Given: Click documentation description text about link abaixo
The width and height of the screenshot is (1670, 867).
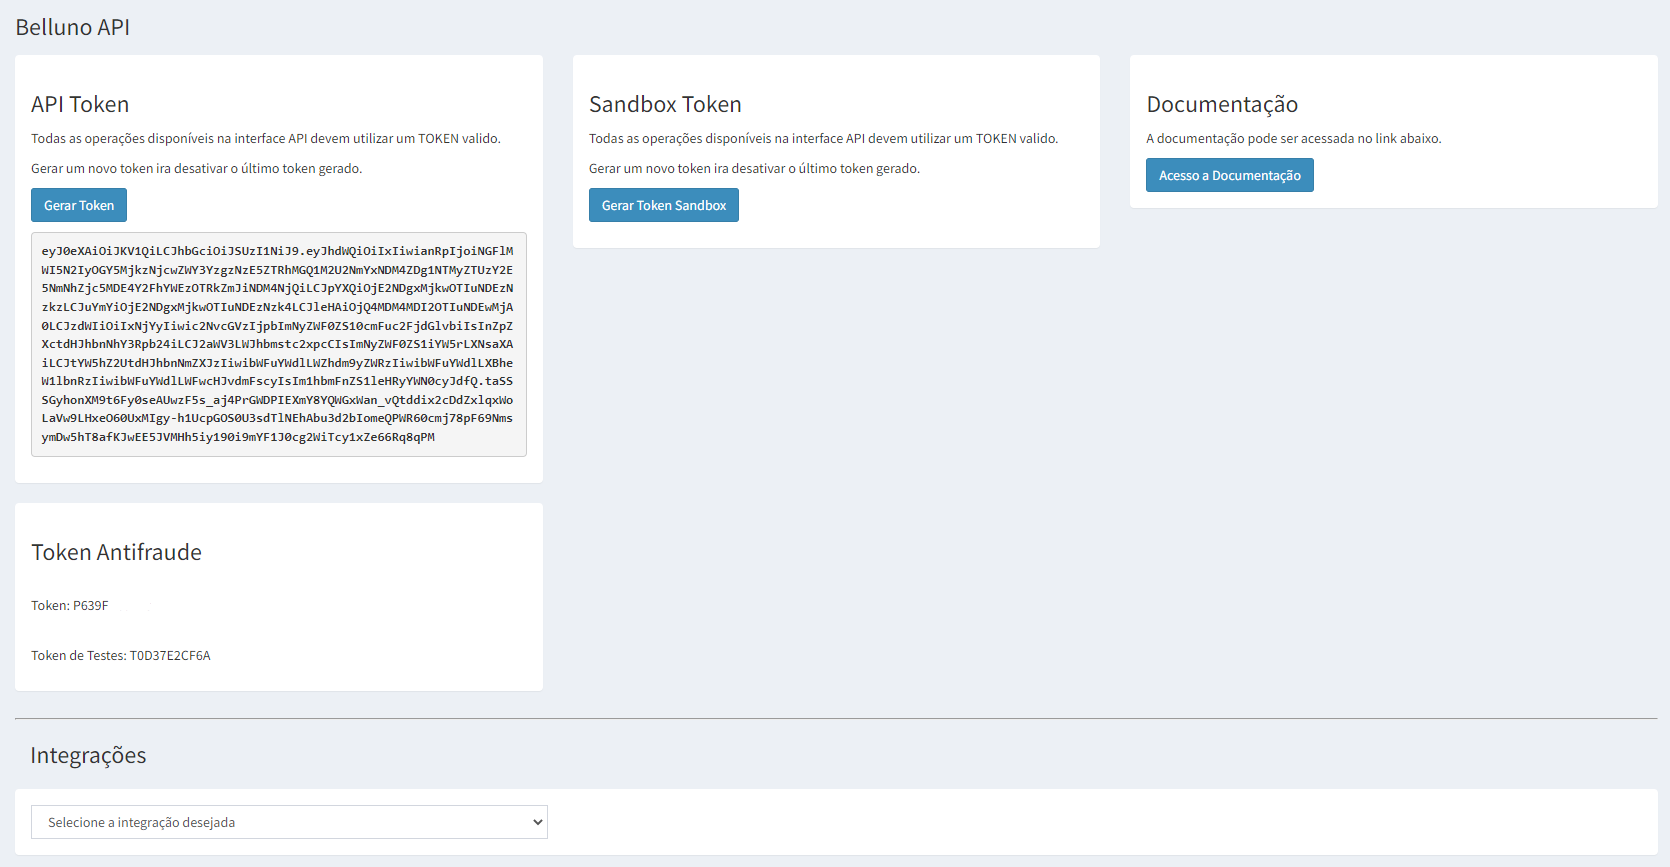Looking at the screenshot, I should [1294, 139].
